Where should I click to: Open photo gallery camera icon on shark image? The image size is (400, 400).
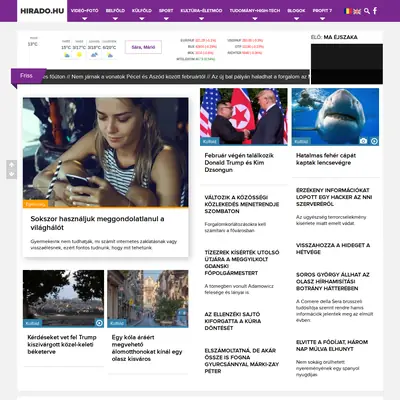[363, 141]
